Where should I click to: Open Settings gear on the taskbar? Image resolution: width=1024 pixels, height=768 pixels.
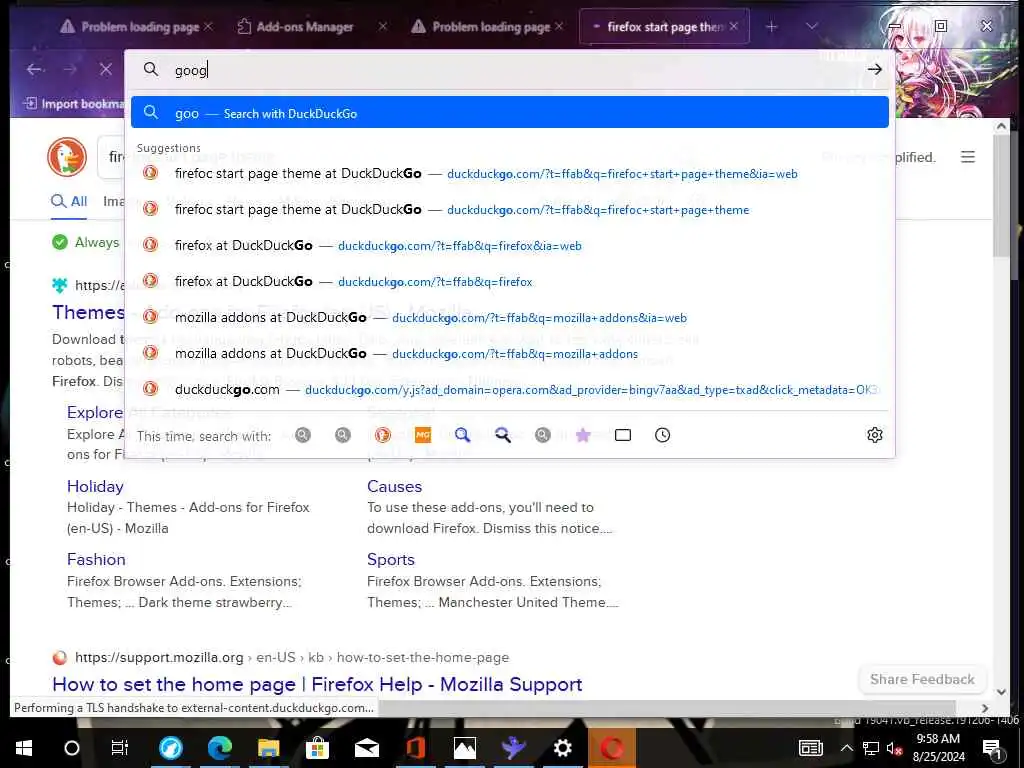point(562,748)
